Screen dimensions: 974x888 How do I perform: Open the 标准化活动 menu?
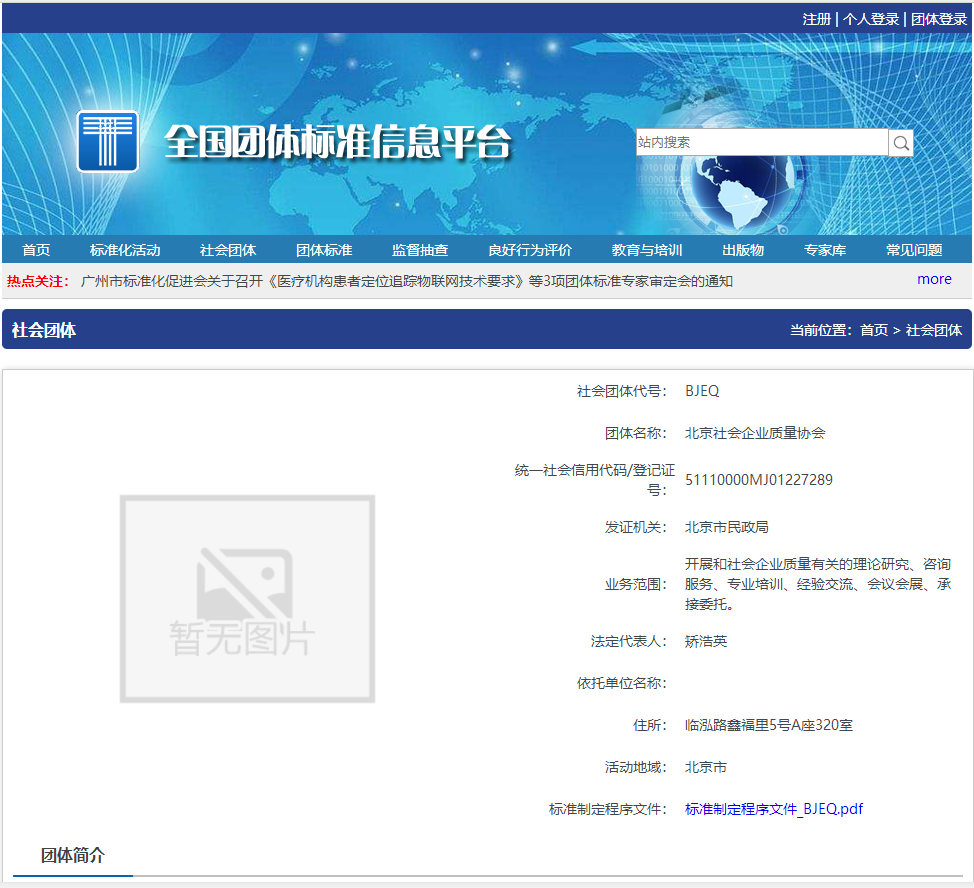[125, 250]
